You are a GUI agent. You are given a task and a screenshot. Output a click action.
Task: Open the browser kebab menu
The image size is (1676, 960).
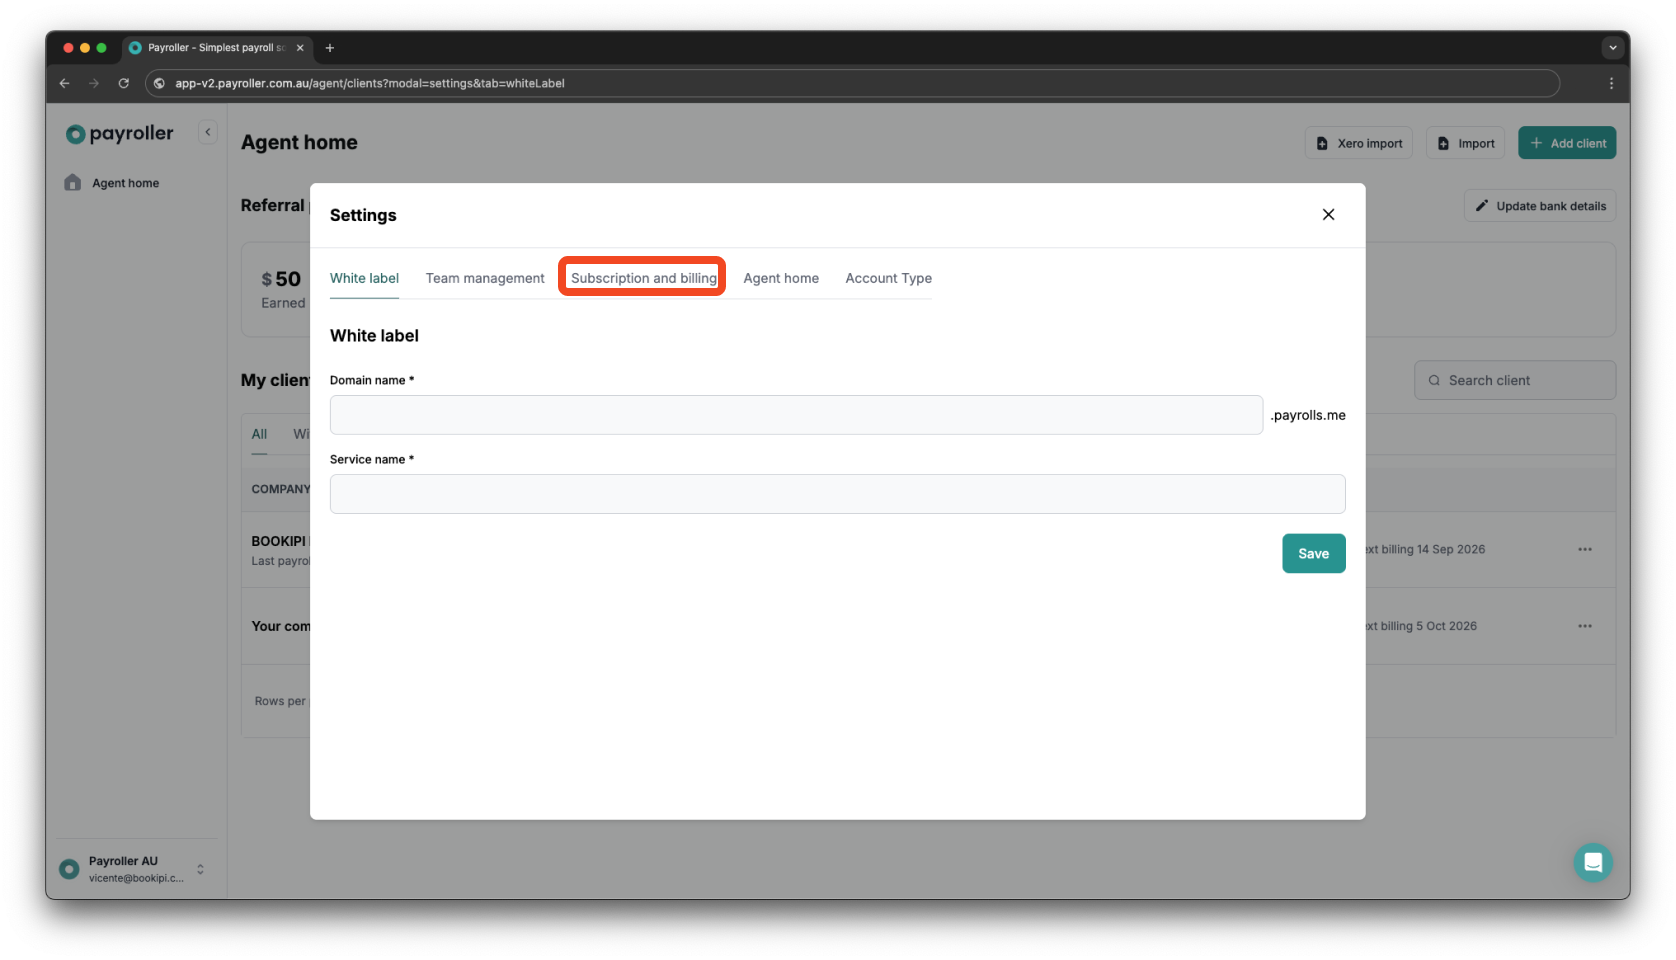pos(1612,83)
